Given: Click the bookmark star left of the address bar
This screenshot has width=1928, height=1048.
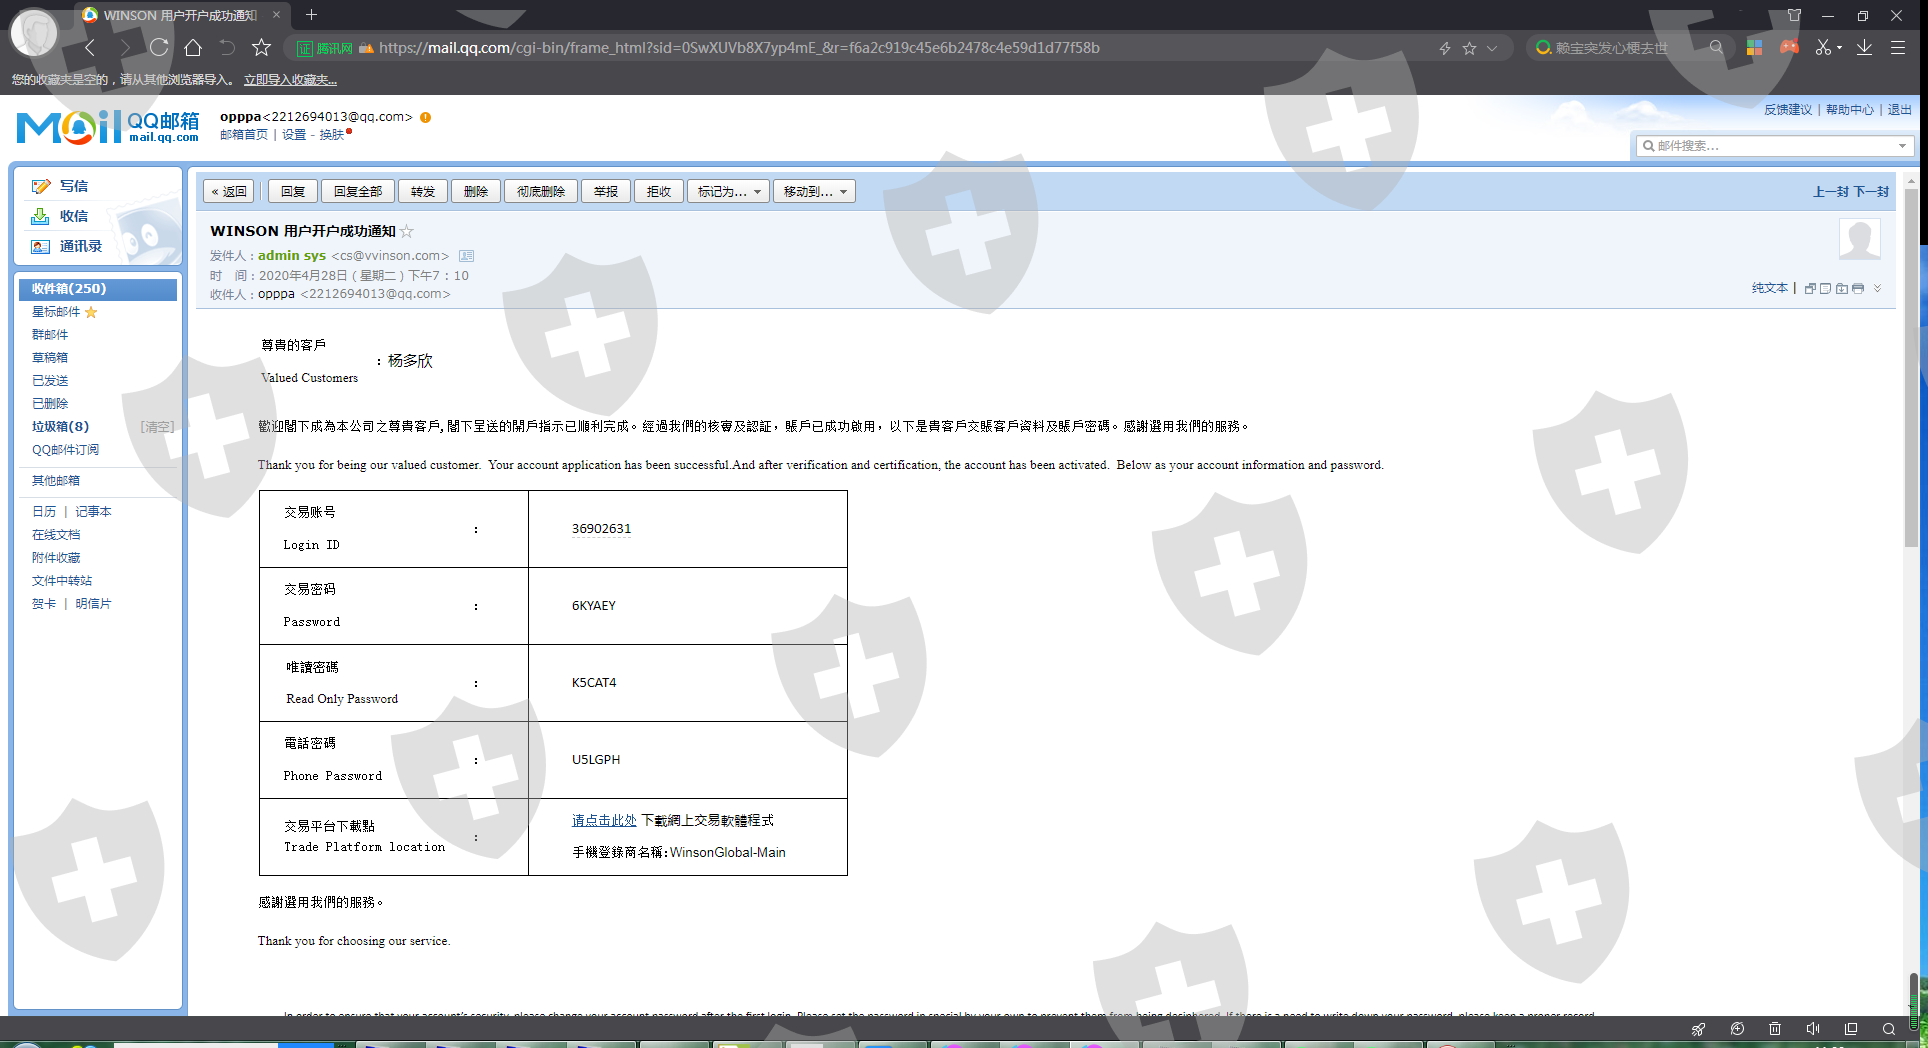Looking at the screenshot, I should (261, 47).
